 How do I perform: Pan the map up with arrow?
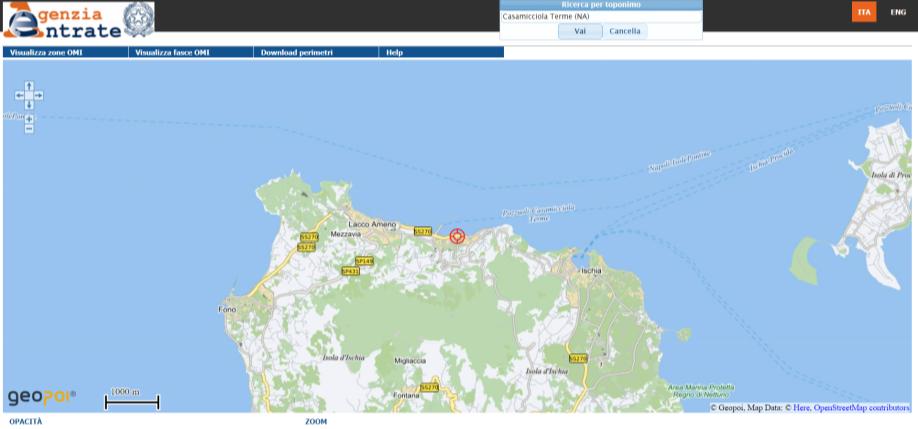(x=29, y=86)
